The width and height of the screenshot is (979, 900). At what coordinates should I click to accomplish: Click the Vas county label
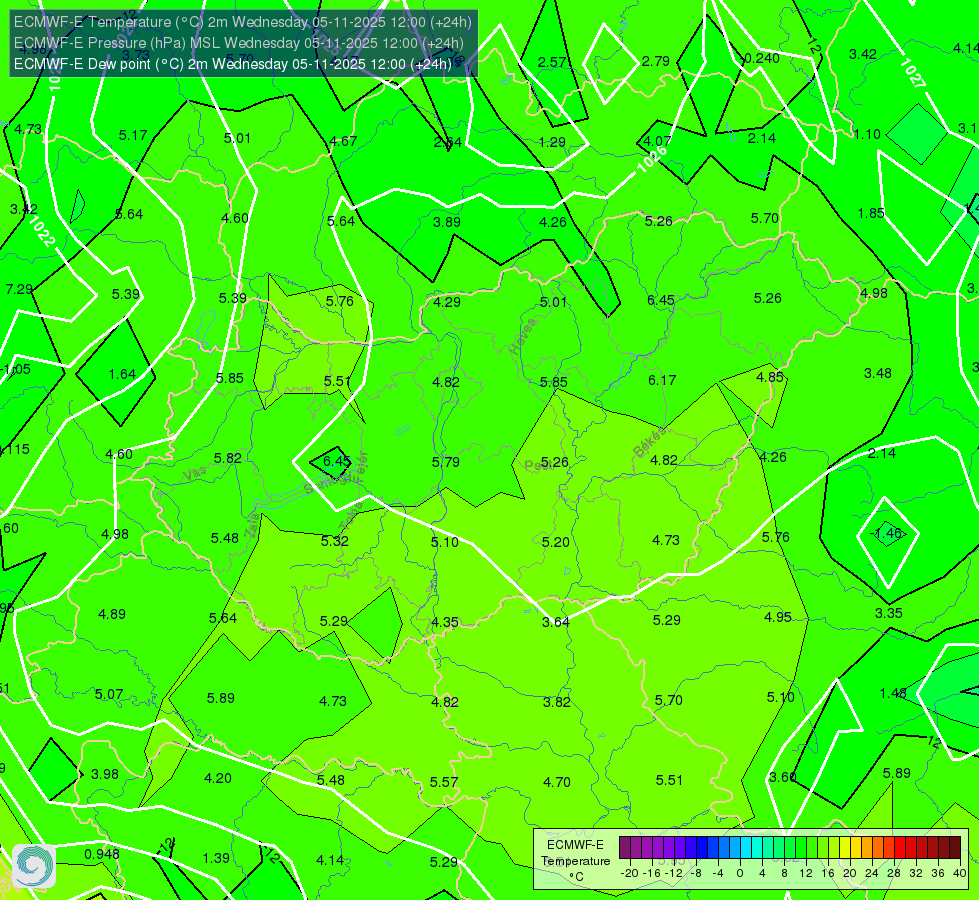click(x=195, y=474)
